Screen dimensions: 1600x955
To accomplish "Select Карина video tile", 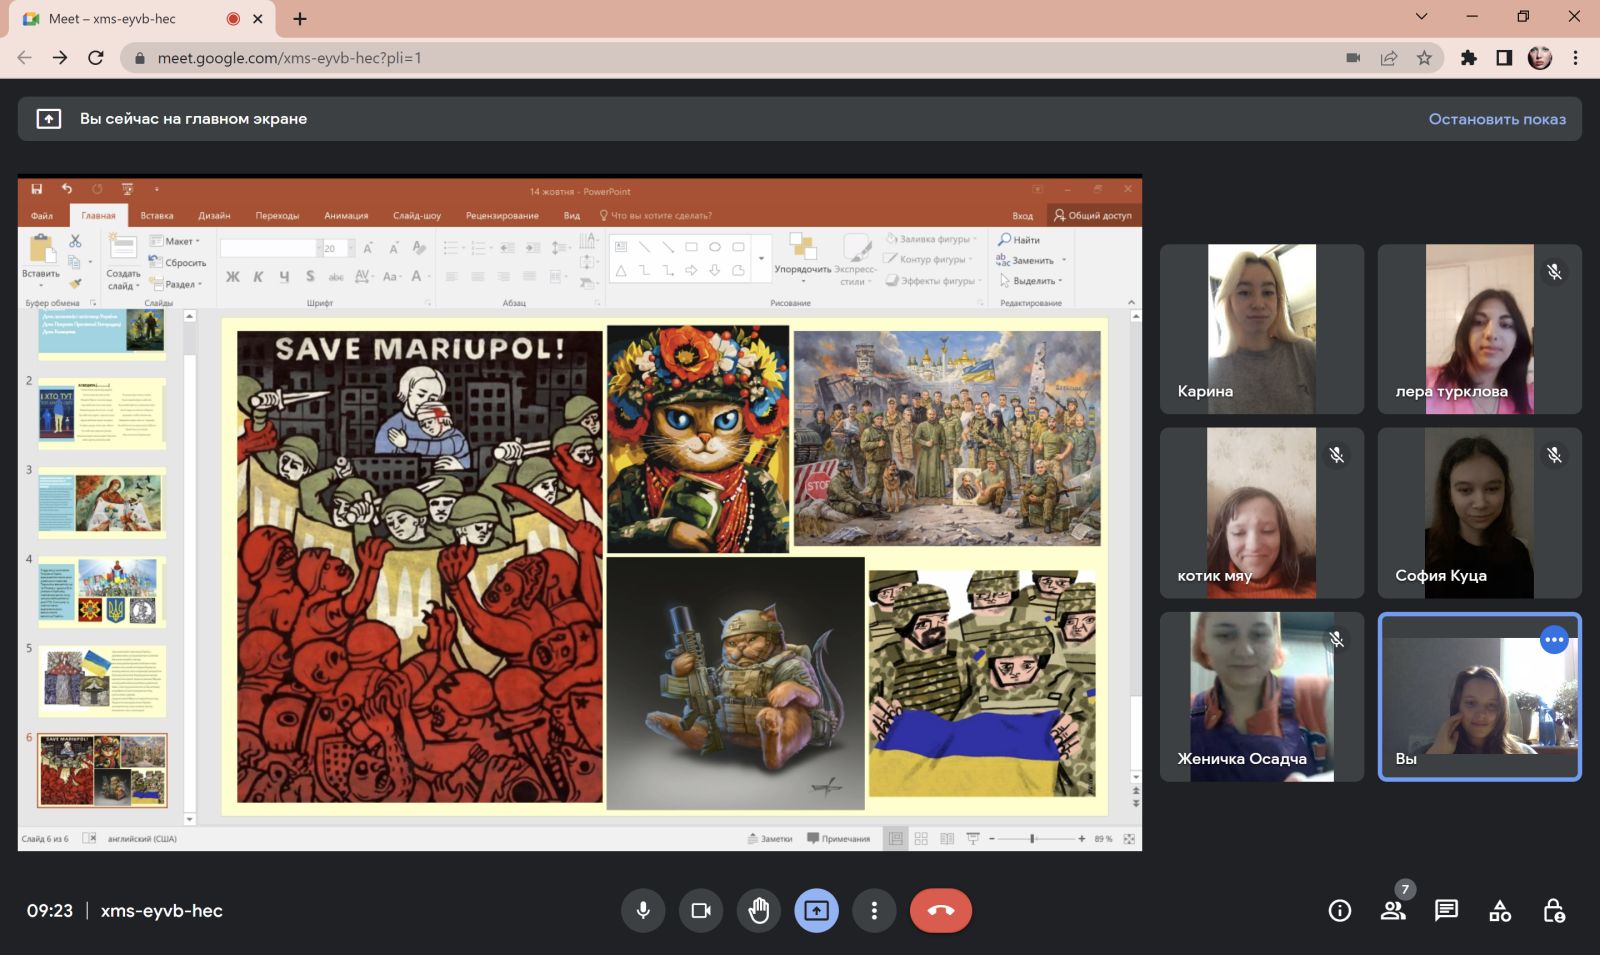I will tap(1262, 329).
